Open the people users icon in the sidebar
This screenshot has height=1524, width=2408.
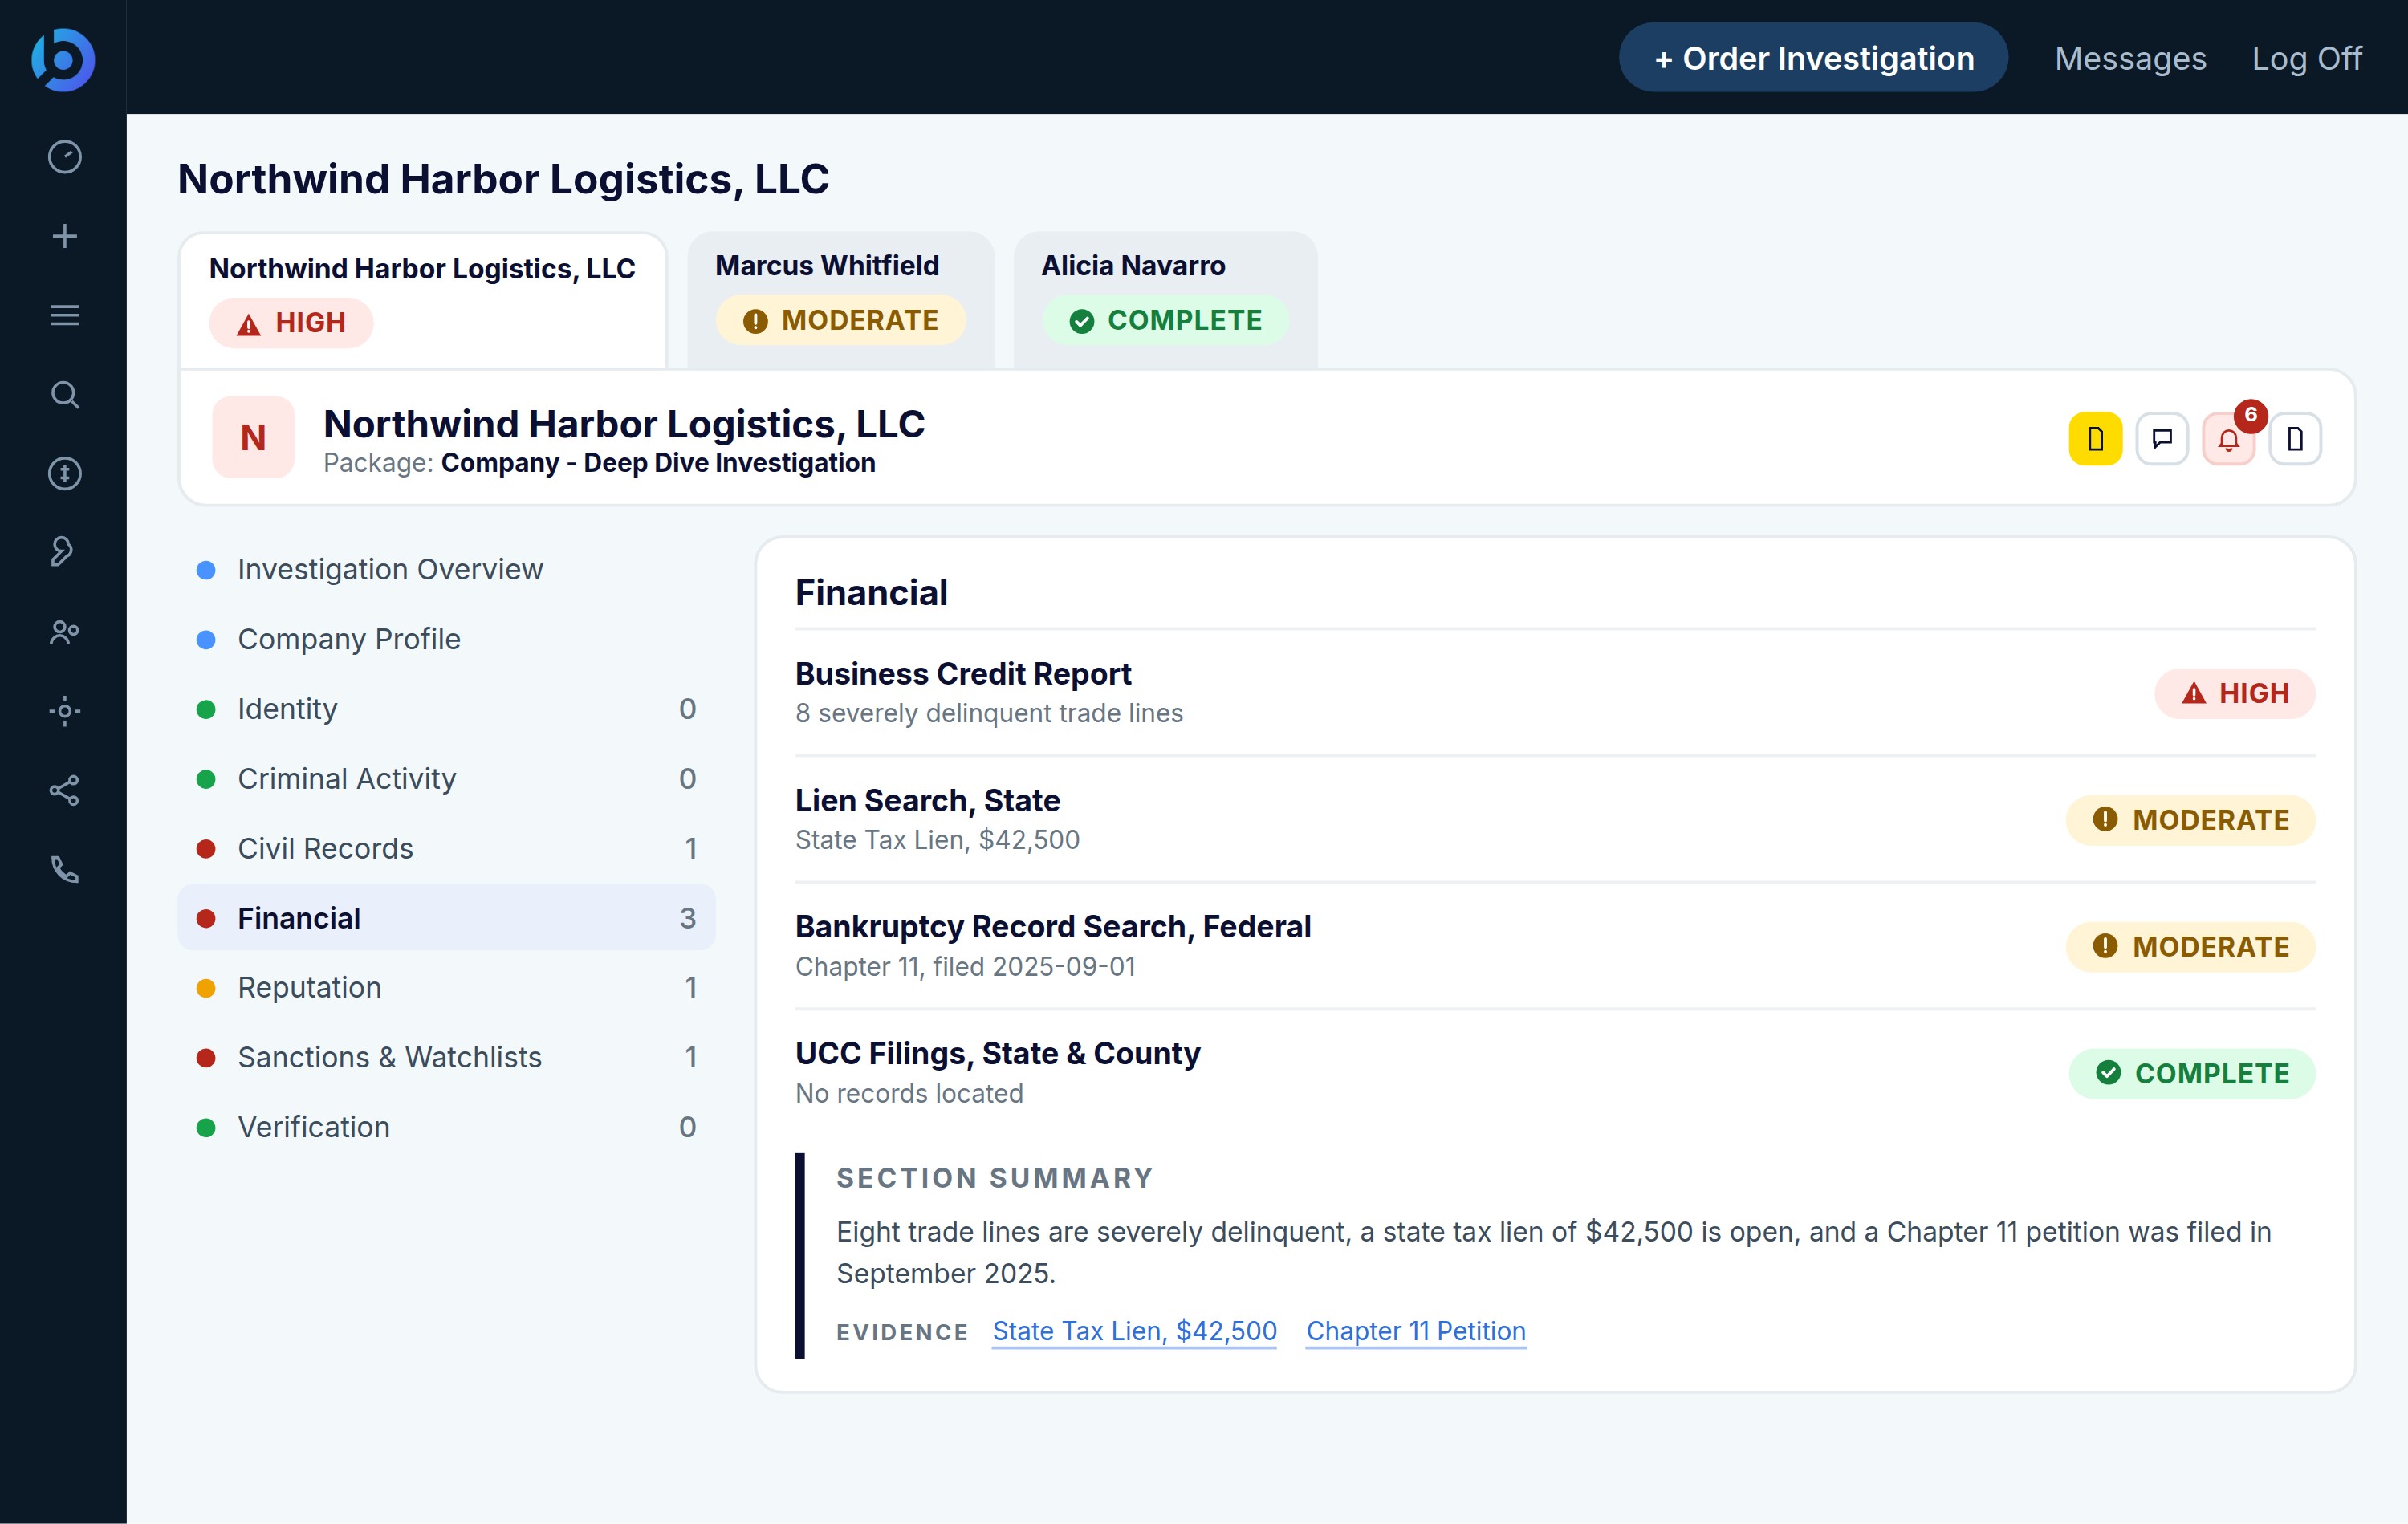(x=65, y=632)
